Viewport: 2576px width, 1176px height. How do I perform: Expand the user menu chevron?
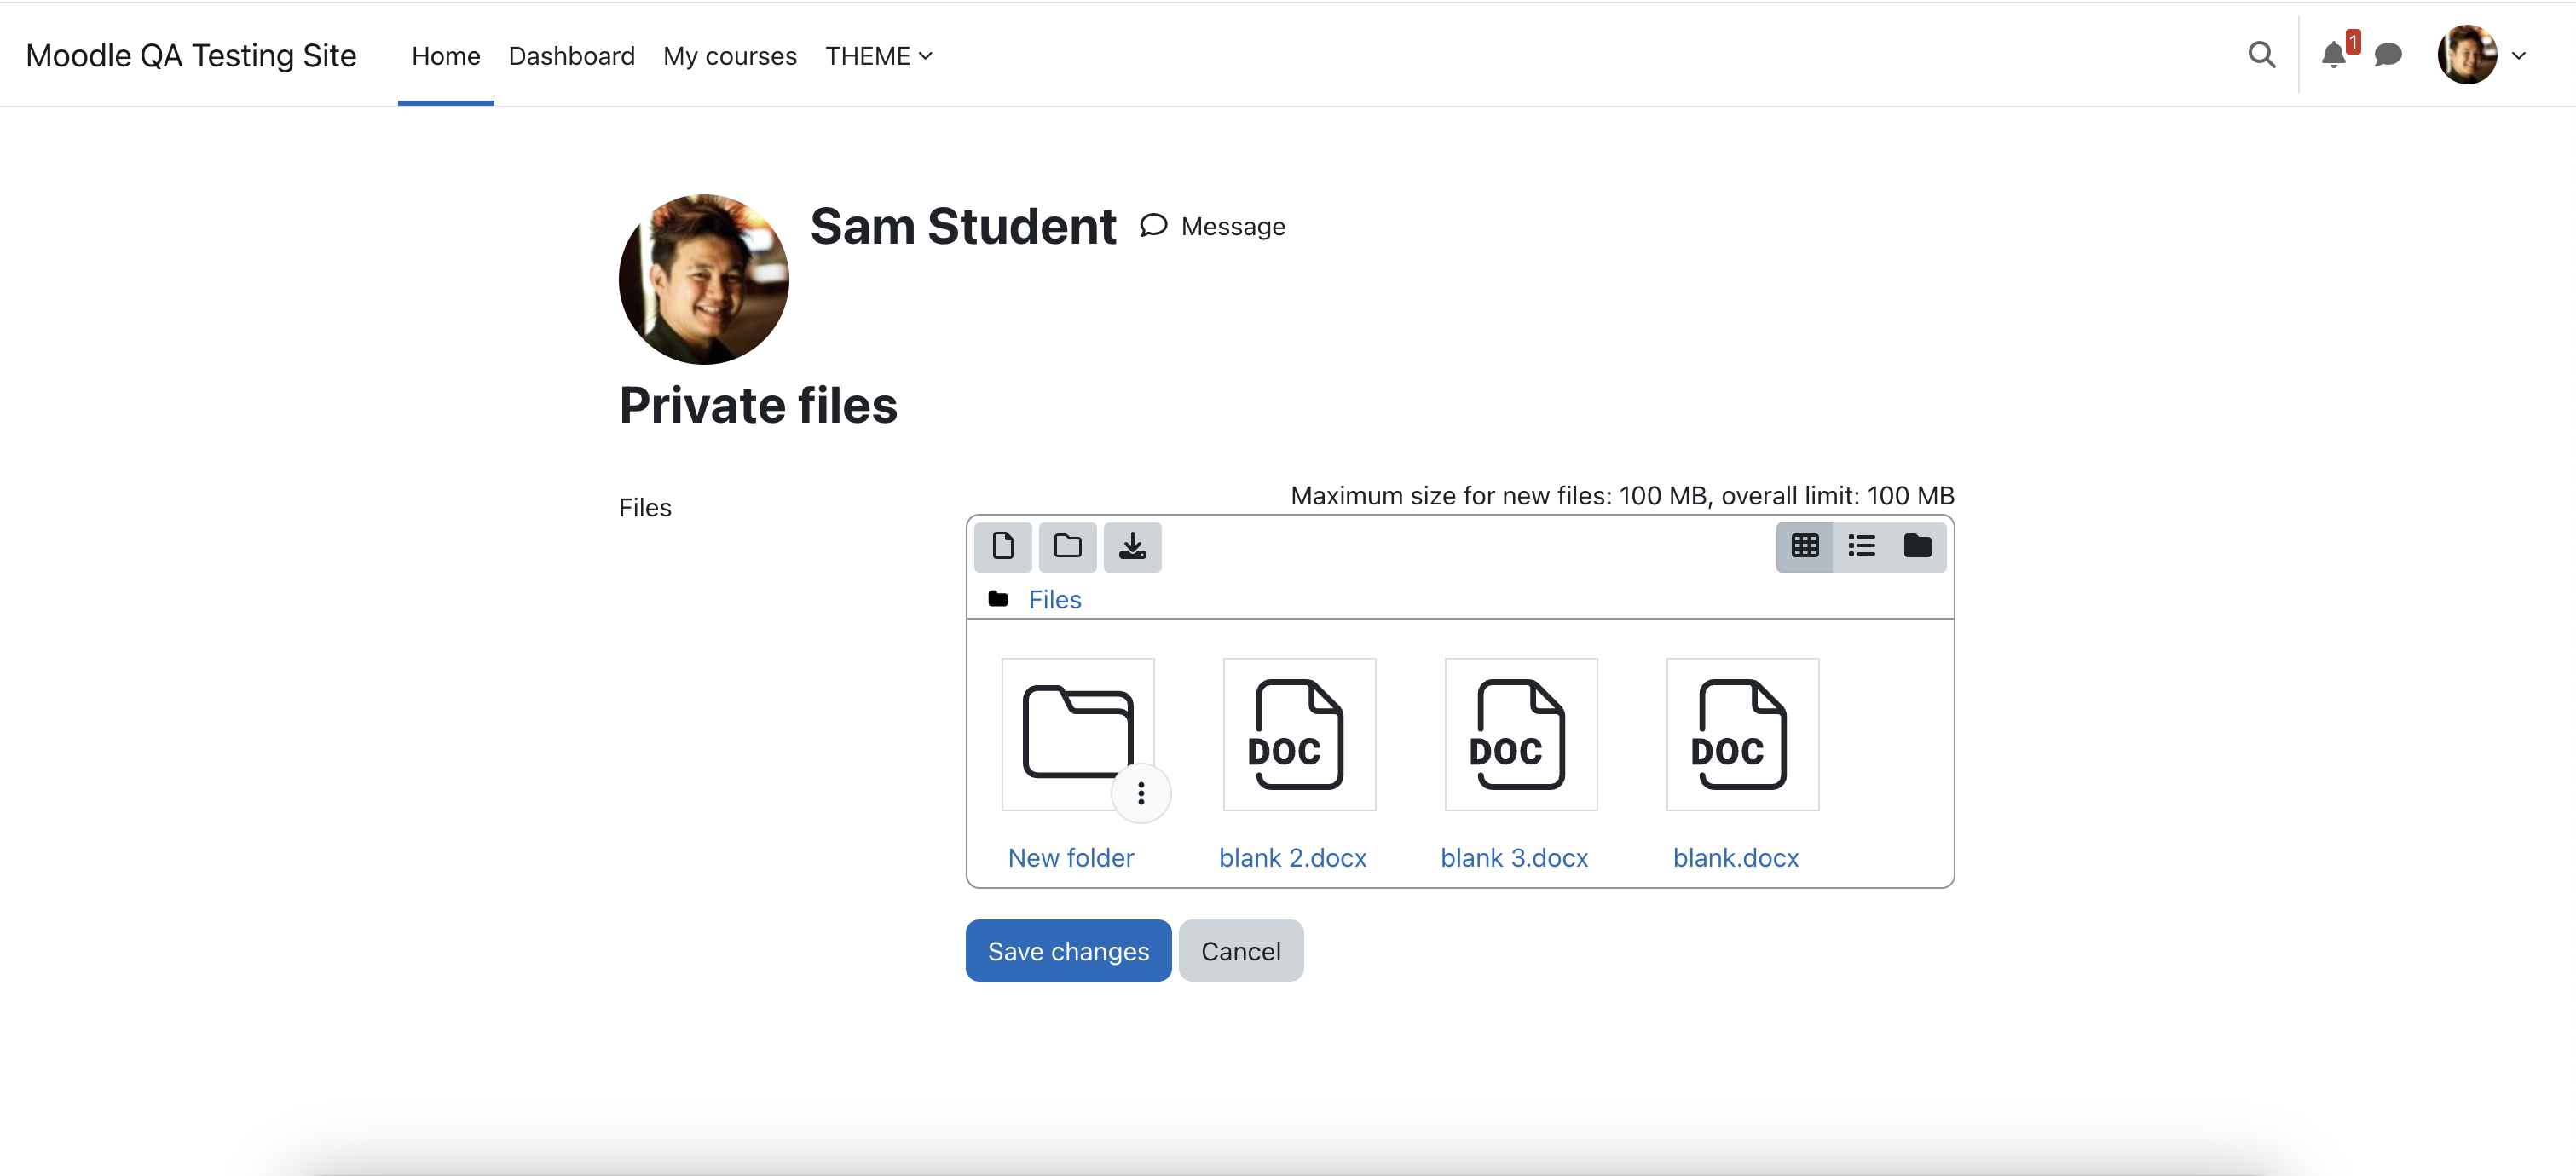click(x=2519, y=56)
